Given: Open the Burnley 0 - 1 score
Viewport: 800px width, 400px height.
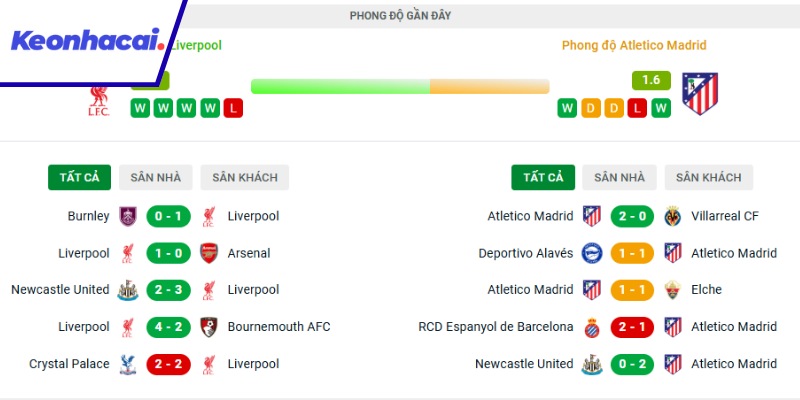Looking at the screenshot, I should point(168,216).
